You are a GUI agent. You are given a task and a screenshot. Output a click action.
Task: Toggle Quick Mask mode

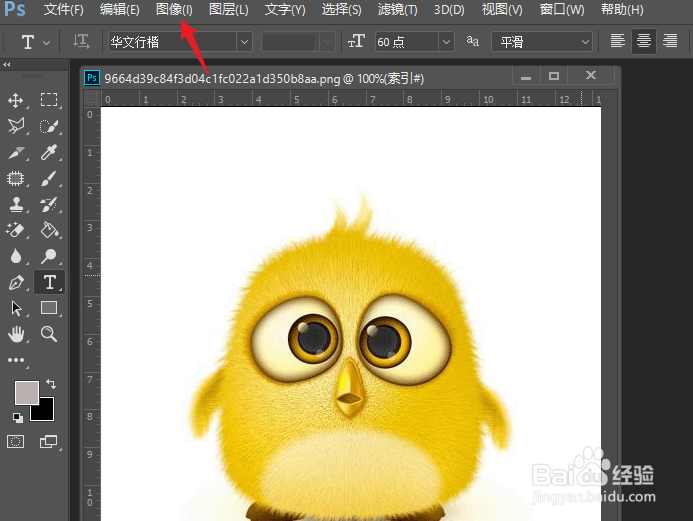point(16,441)
